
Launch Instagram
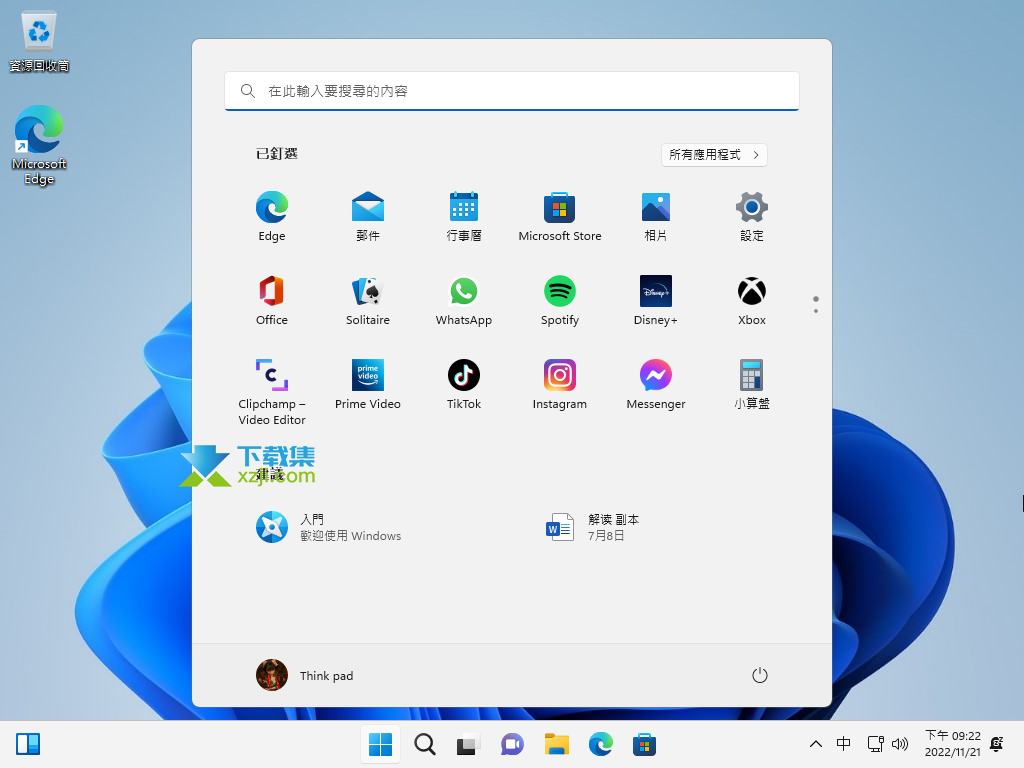point(560,385)
